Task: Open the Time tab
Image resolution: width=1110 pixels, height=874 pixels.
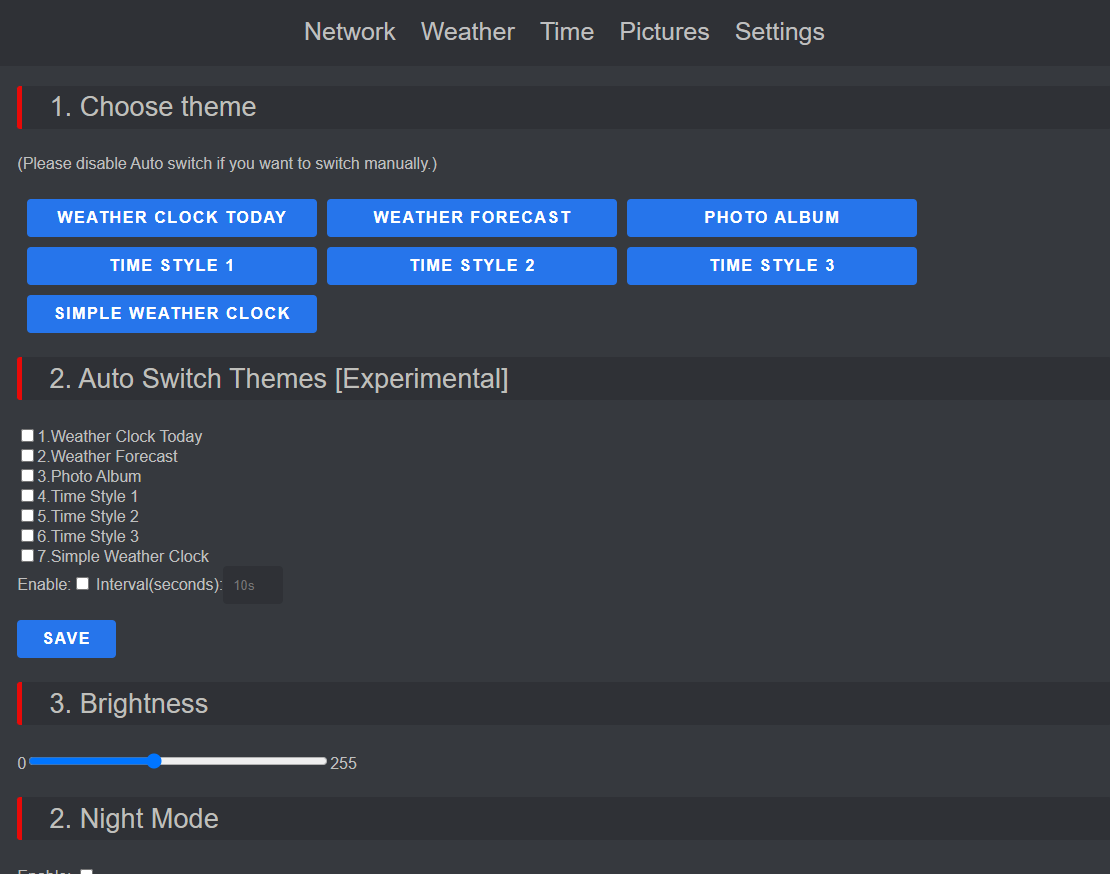Action: point(567,32)
